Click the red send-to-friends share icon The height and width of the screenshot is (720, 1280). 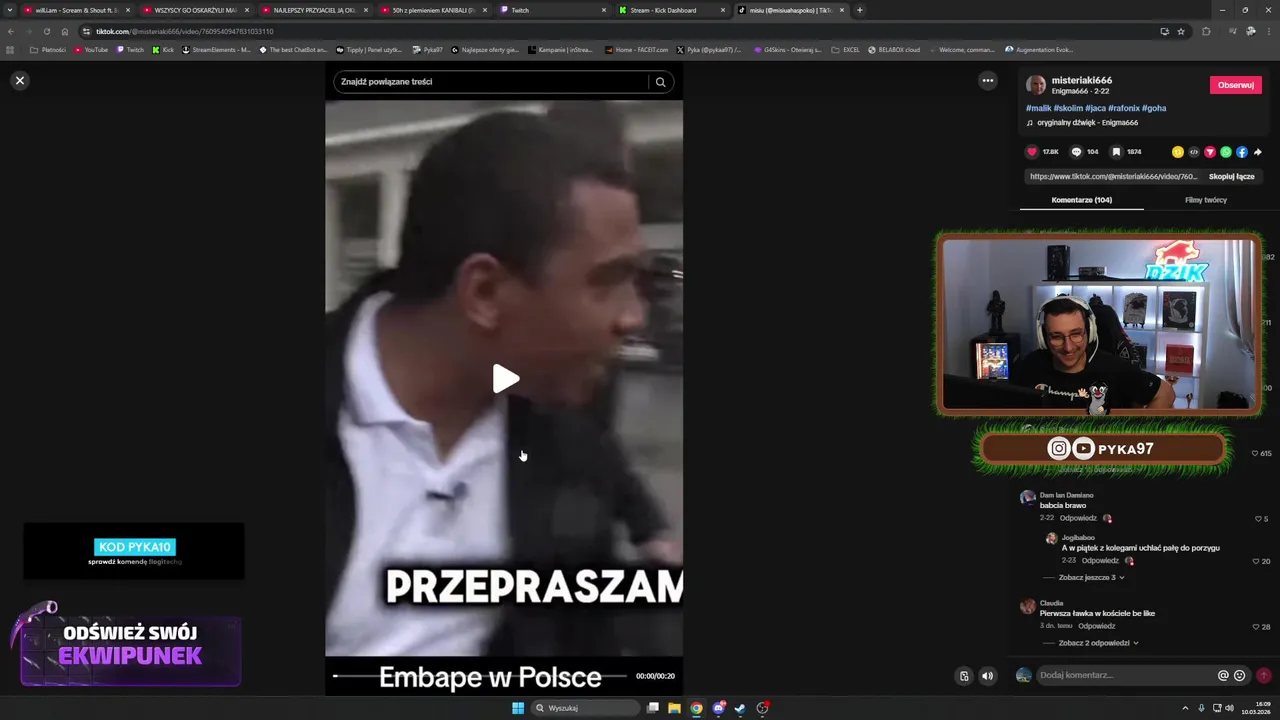[x=1210, y=152]
